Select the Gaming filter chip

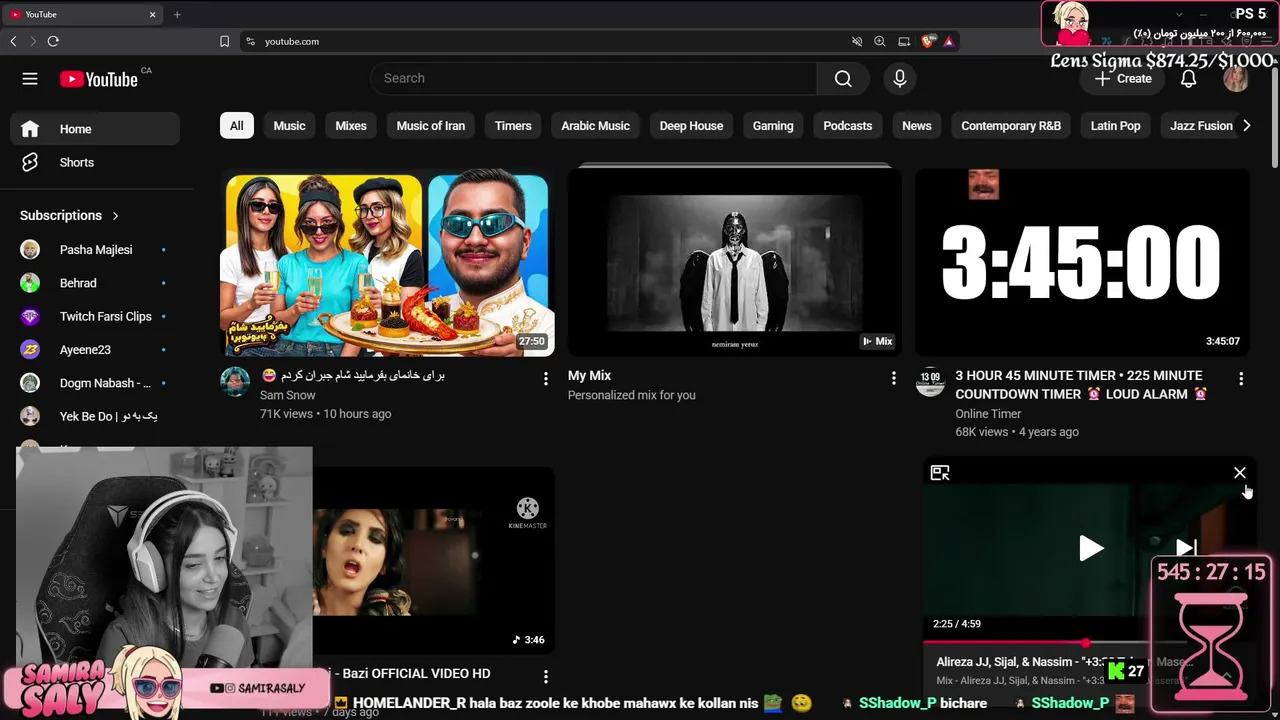pos(773,126)
